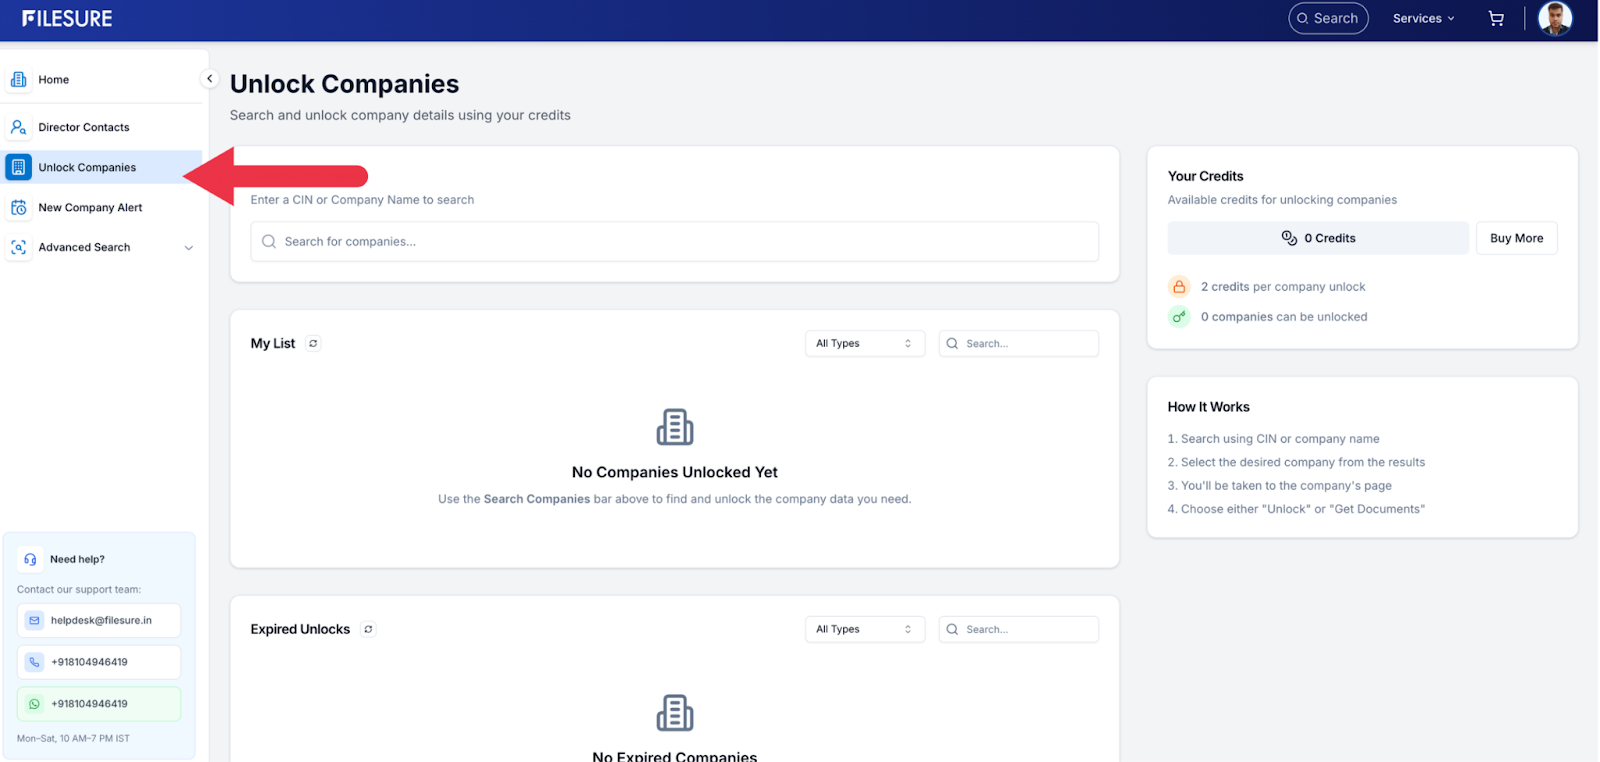Open the user profile avatar
Image resolution: width=1600 pixels, height=762 pixels.
coord(1554,19)
